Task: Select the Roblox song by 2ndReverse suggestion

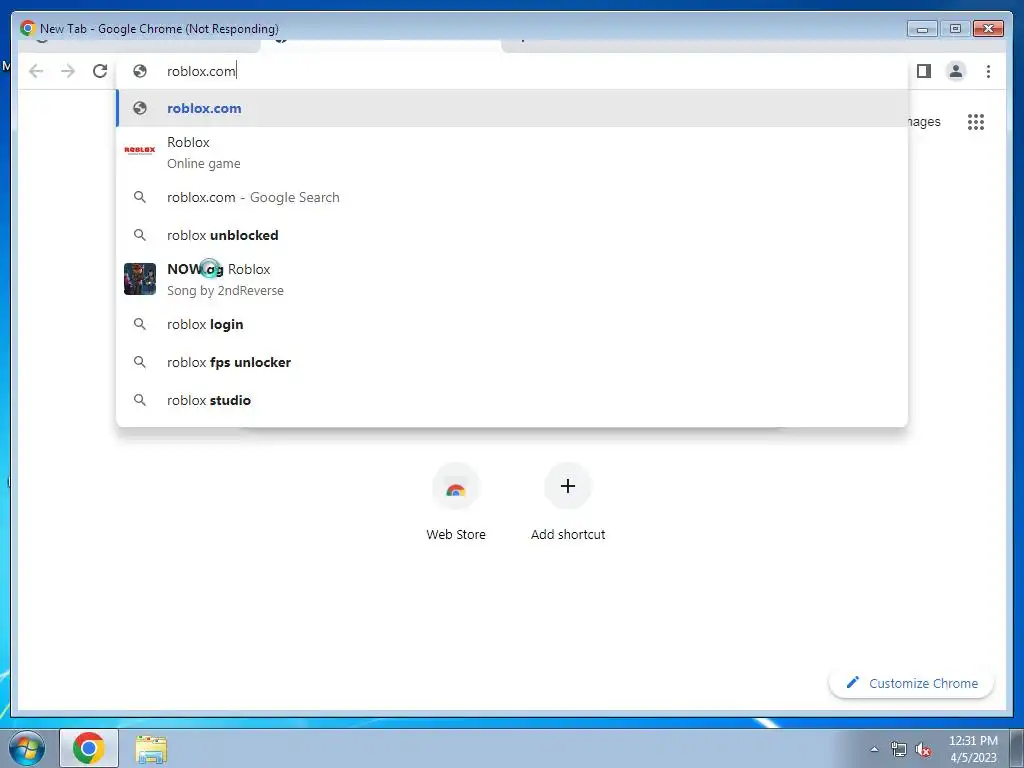Action: [x=513, y=280]
